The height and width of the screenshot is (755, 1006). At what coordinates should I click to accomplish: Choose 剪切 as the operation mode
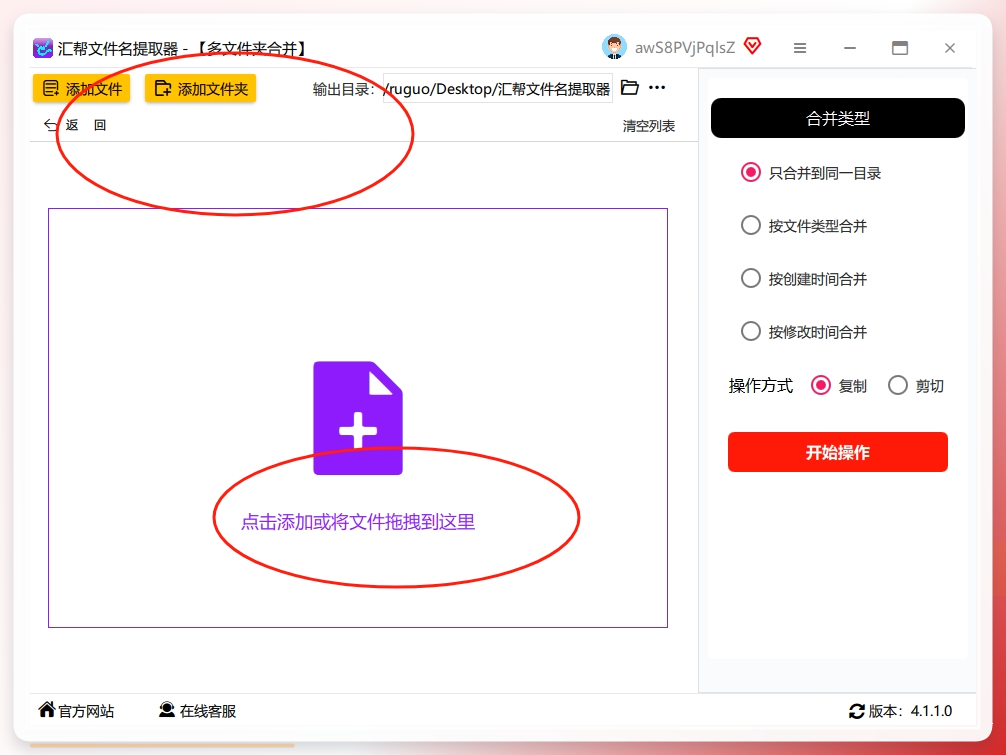tap(916, 386)
